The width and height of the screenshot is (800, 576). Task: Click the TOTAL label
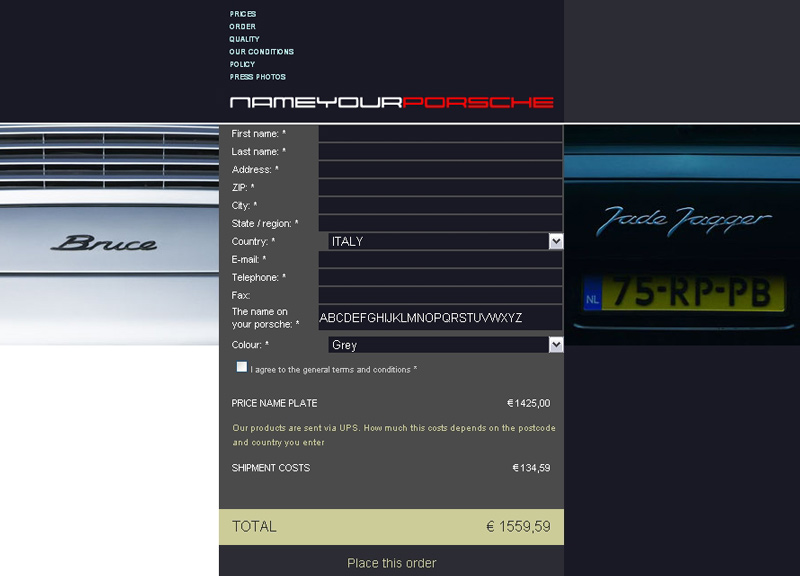point(254,527)
